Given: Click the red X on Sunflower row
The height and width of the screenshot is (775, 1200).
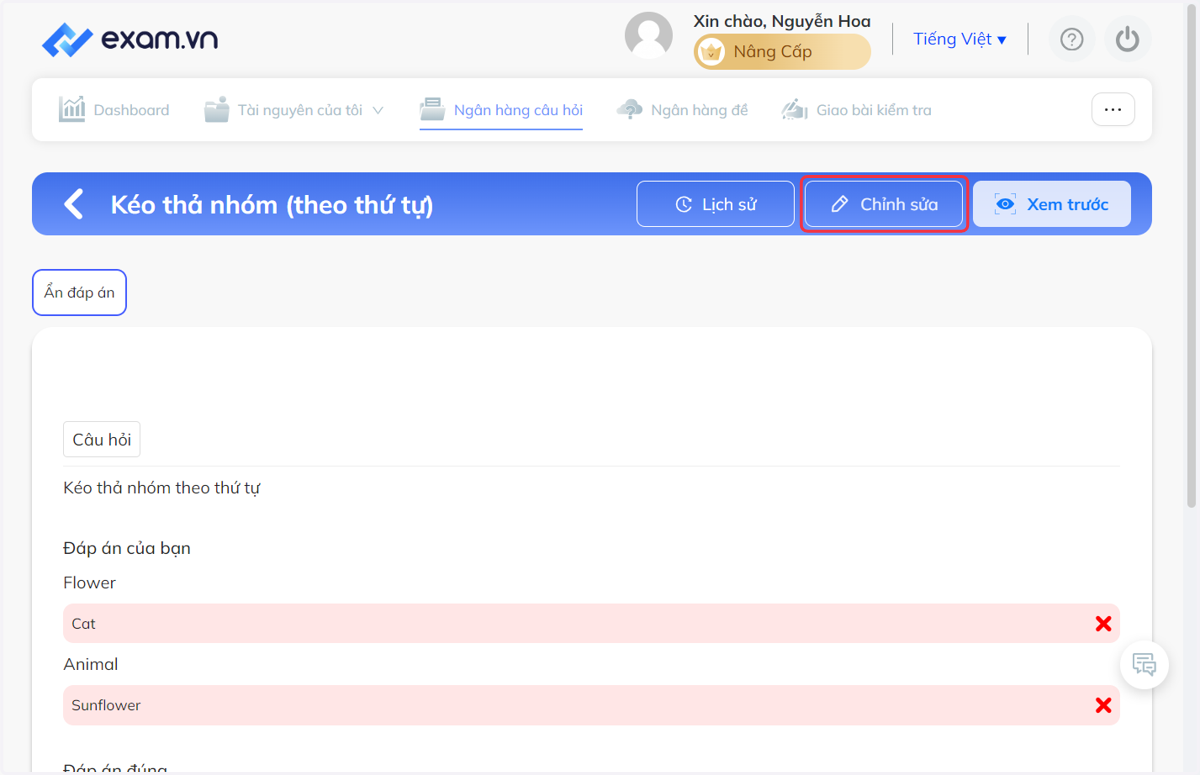Looking at the screenshot, I should [x=1103, y=706].
